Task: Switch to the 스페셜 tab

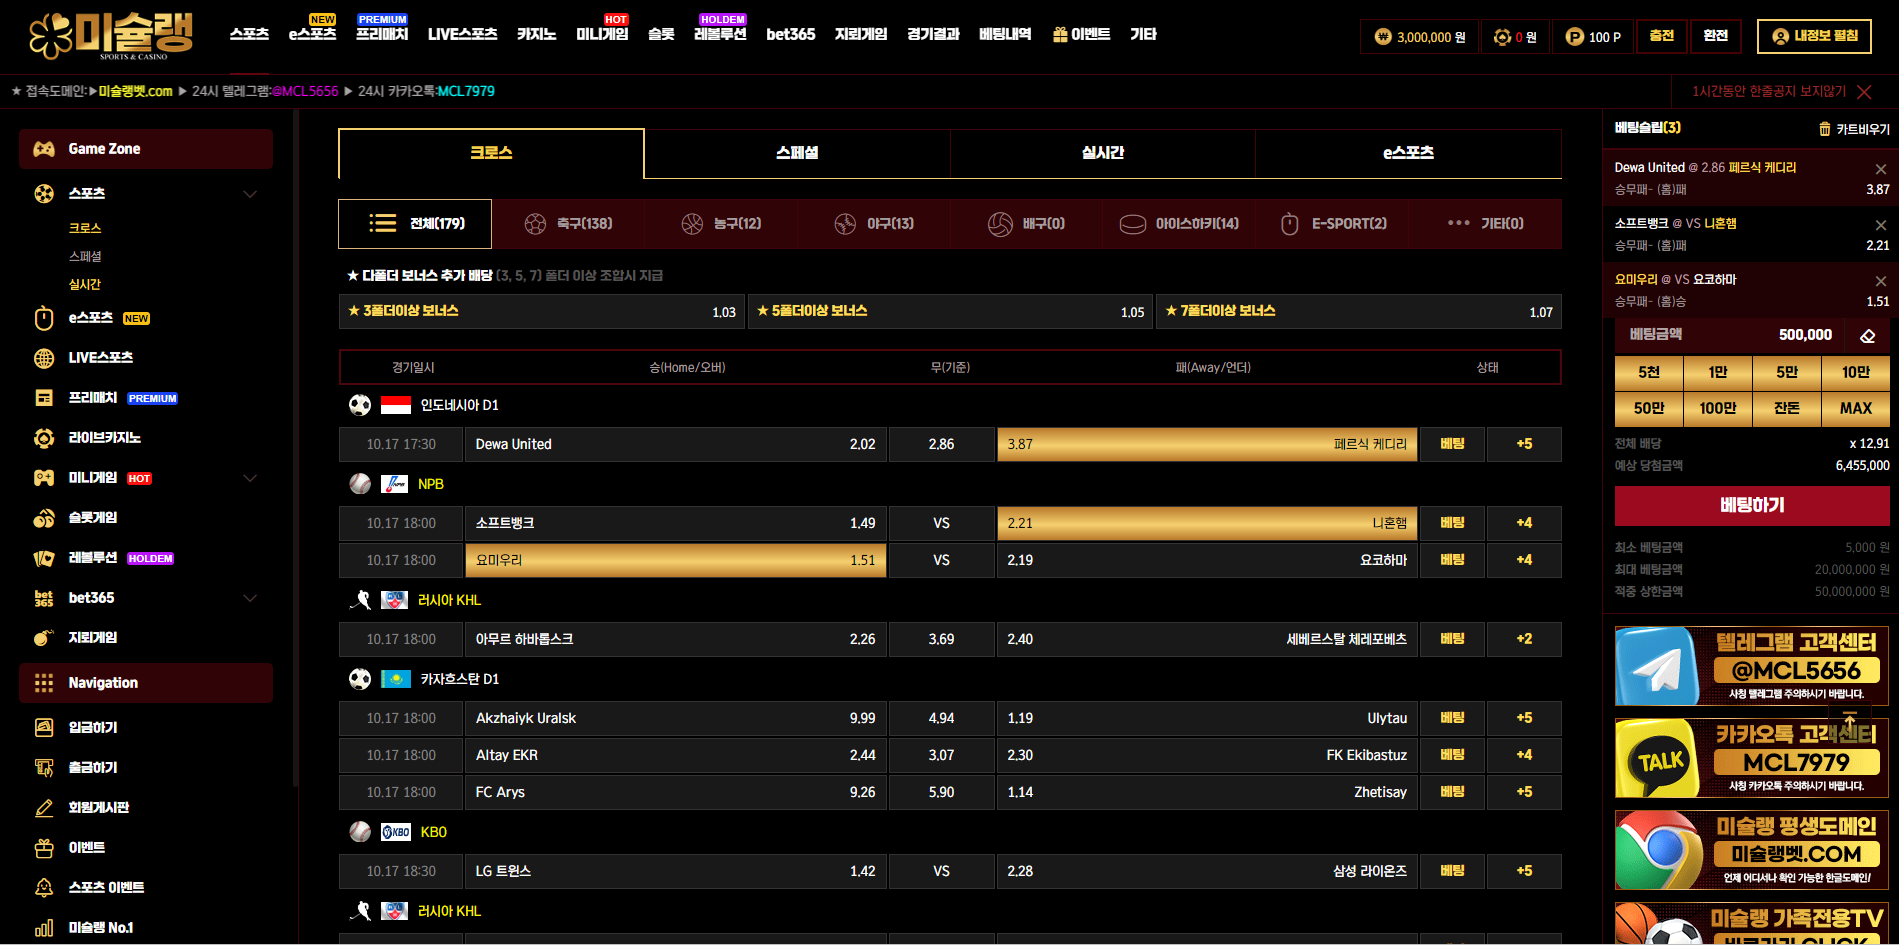Action: (797, 153)
